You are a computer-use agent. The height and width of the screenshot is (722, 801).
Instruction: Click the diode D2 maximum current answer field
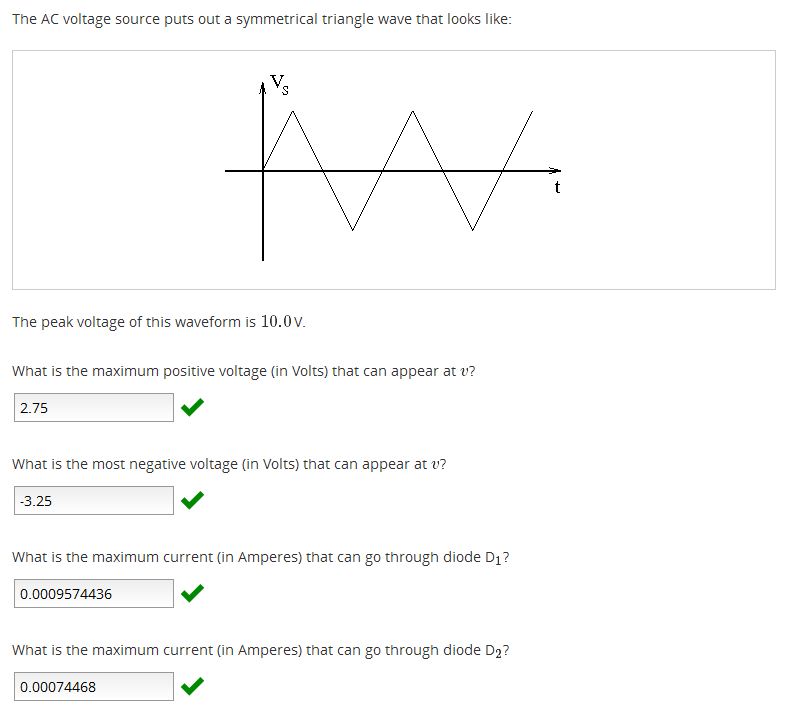(x=94, y=687)
